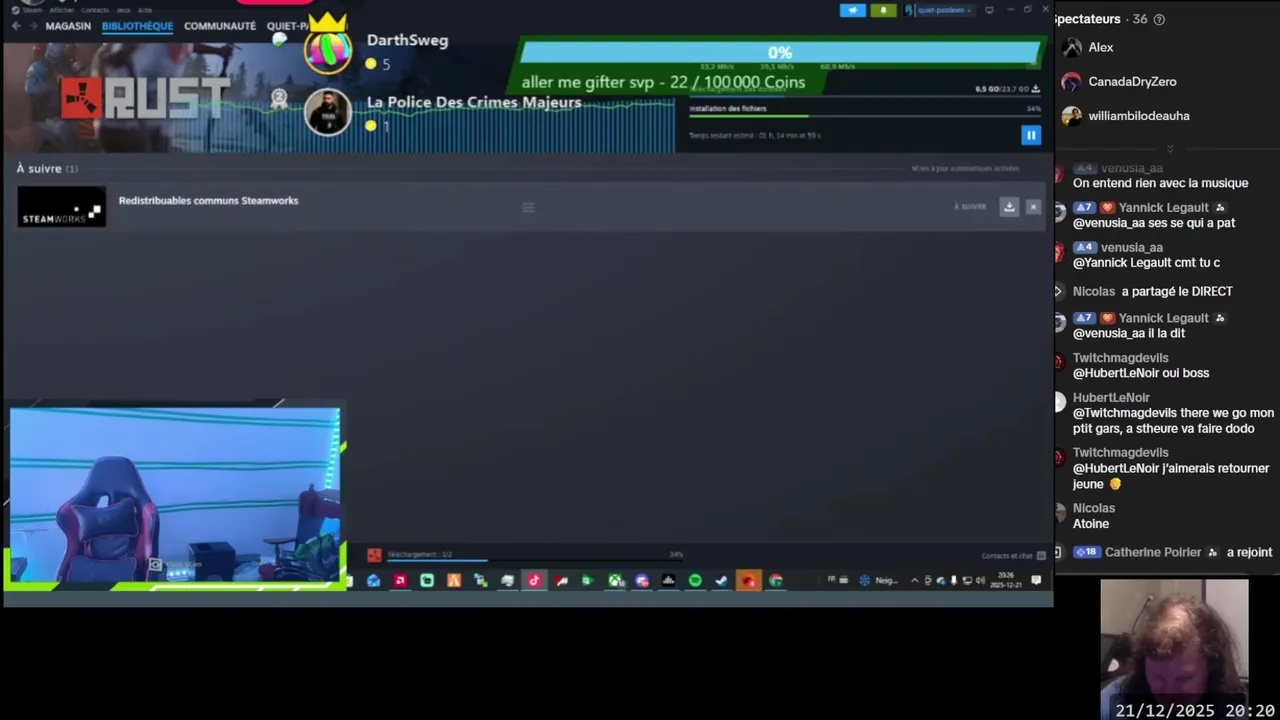Viewport: 1280px width, 720px height.
Task: Go back with Steam back arrow
Action: (x=16, y=26)
